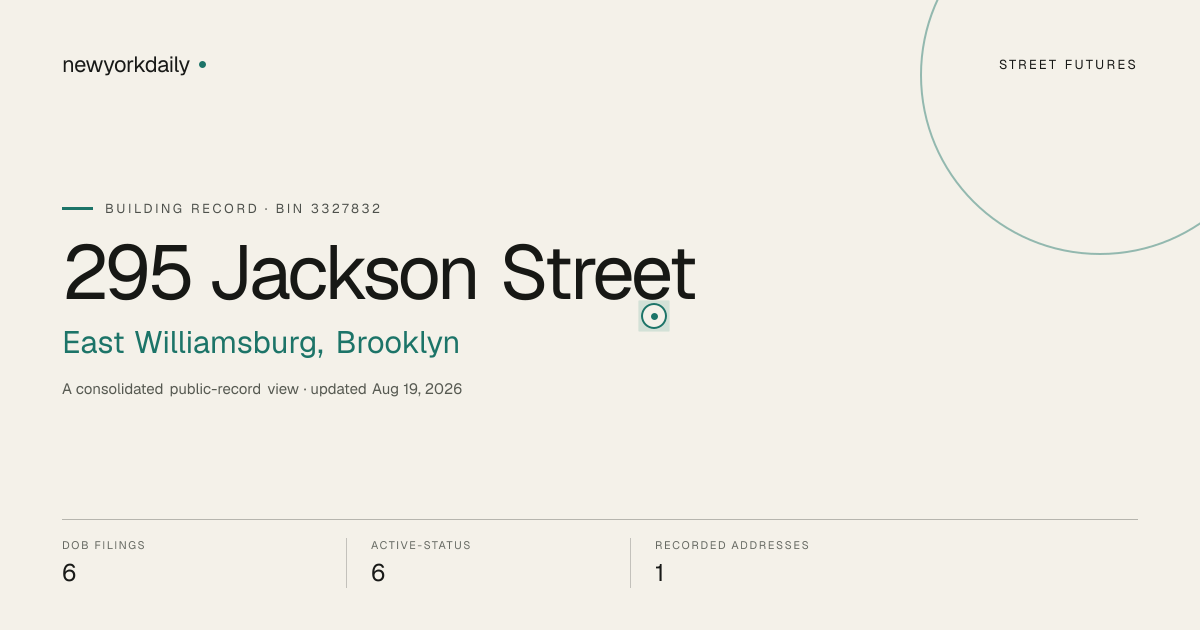Open the STREET FUTURES link
This screenshot has width=1200, height=630.
1068,65
